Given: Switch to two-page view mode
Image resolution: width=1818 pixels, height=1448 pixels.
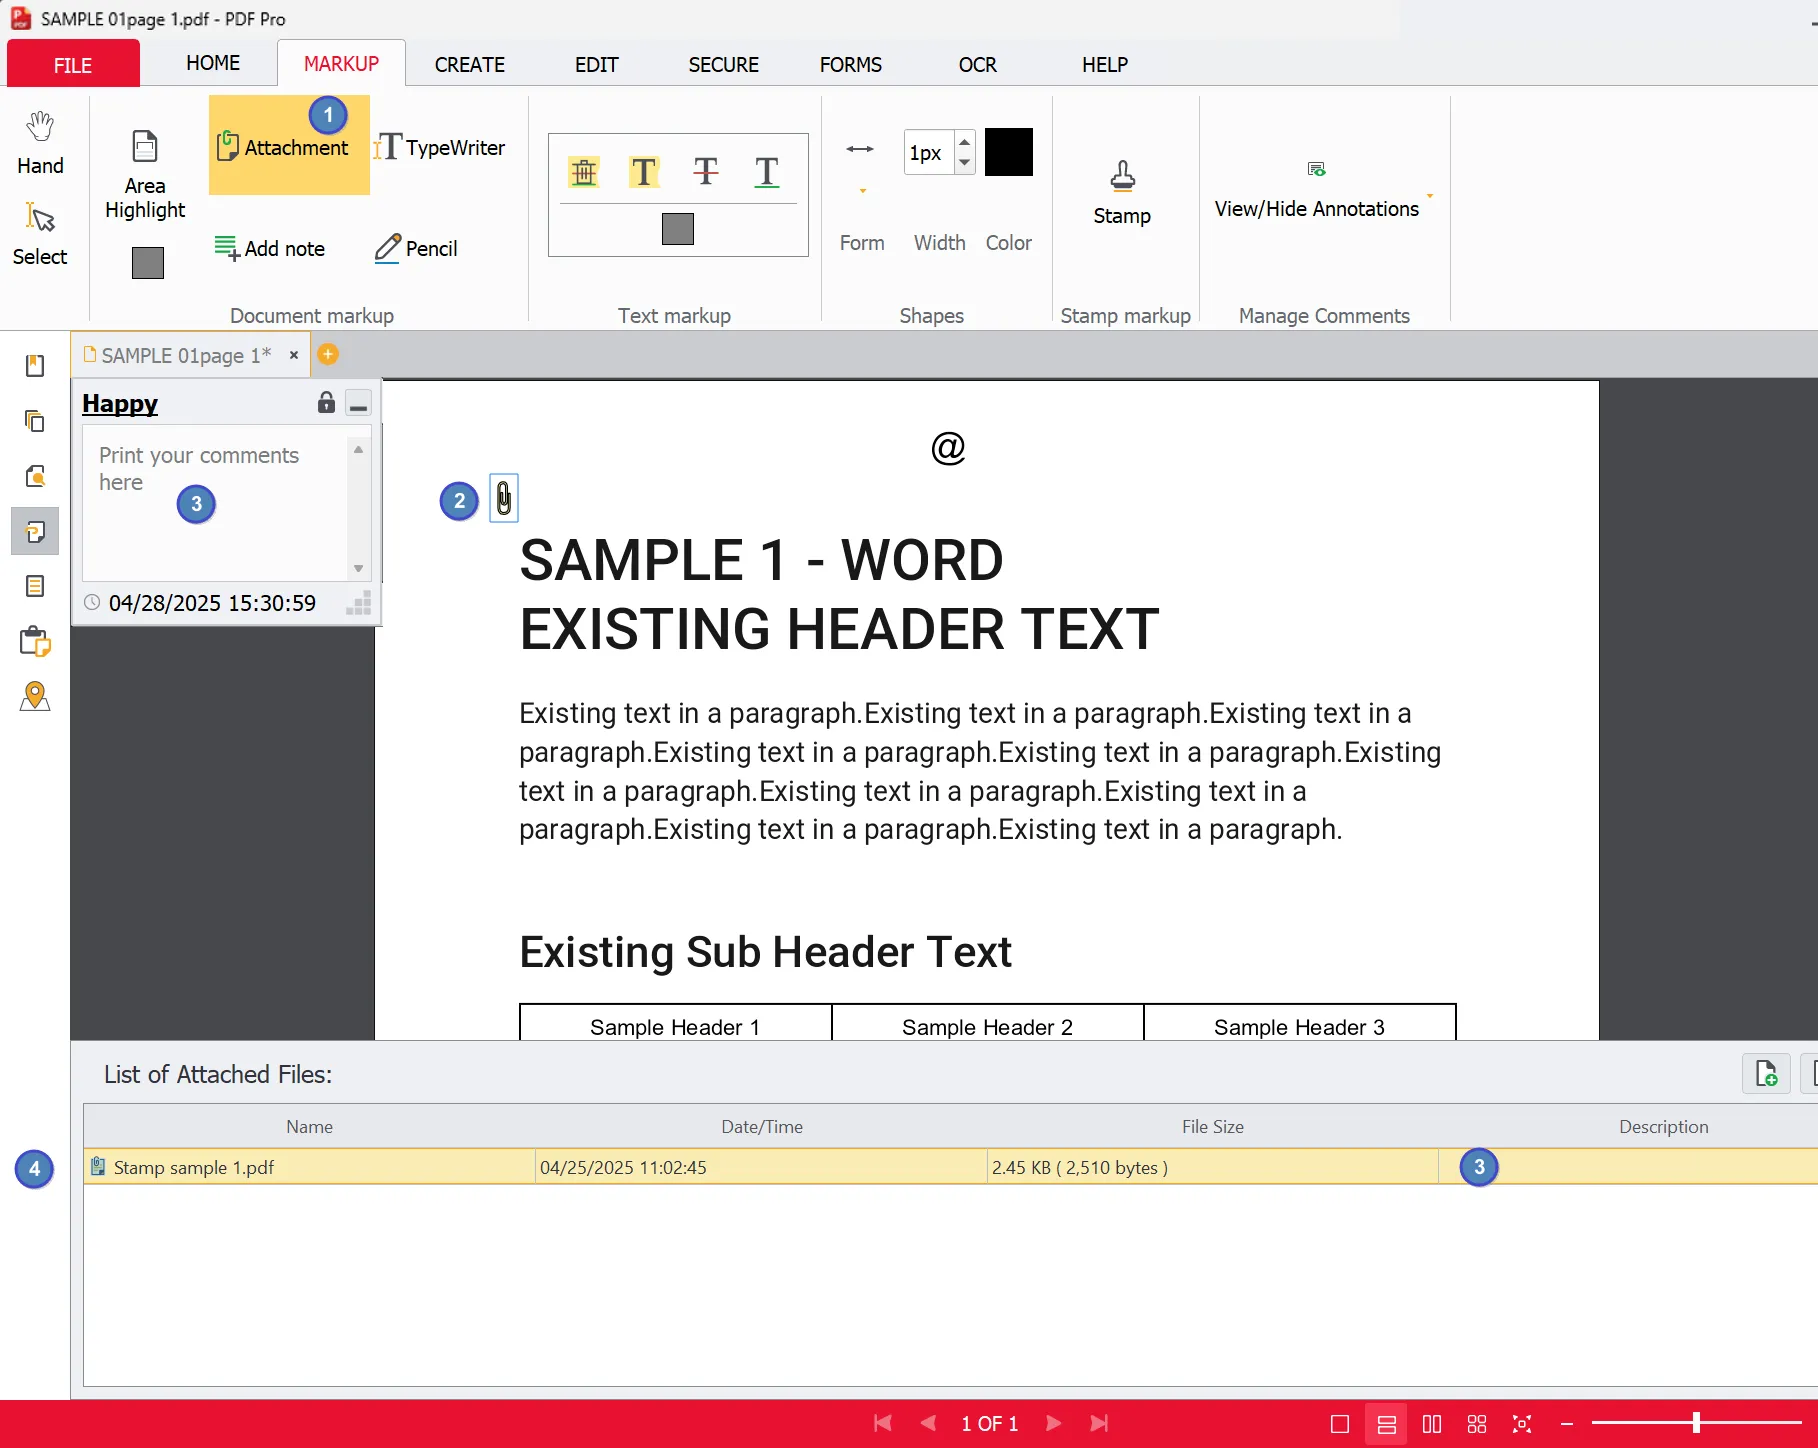Looking at the screenshot, I should pyautogui.click(x=1432, y=1424).
